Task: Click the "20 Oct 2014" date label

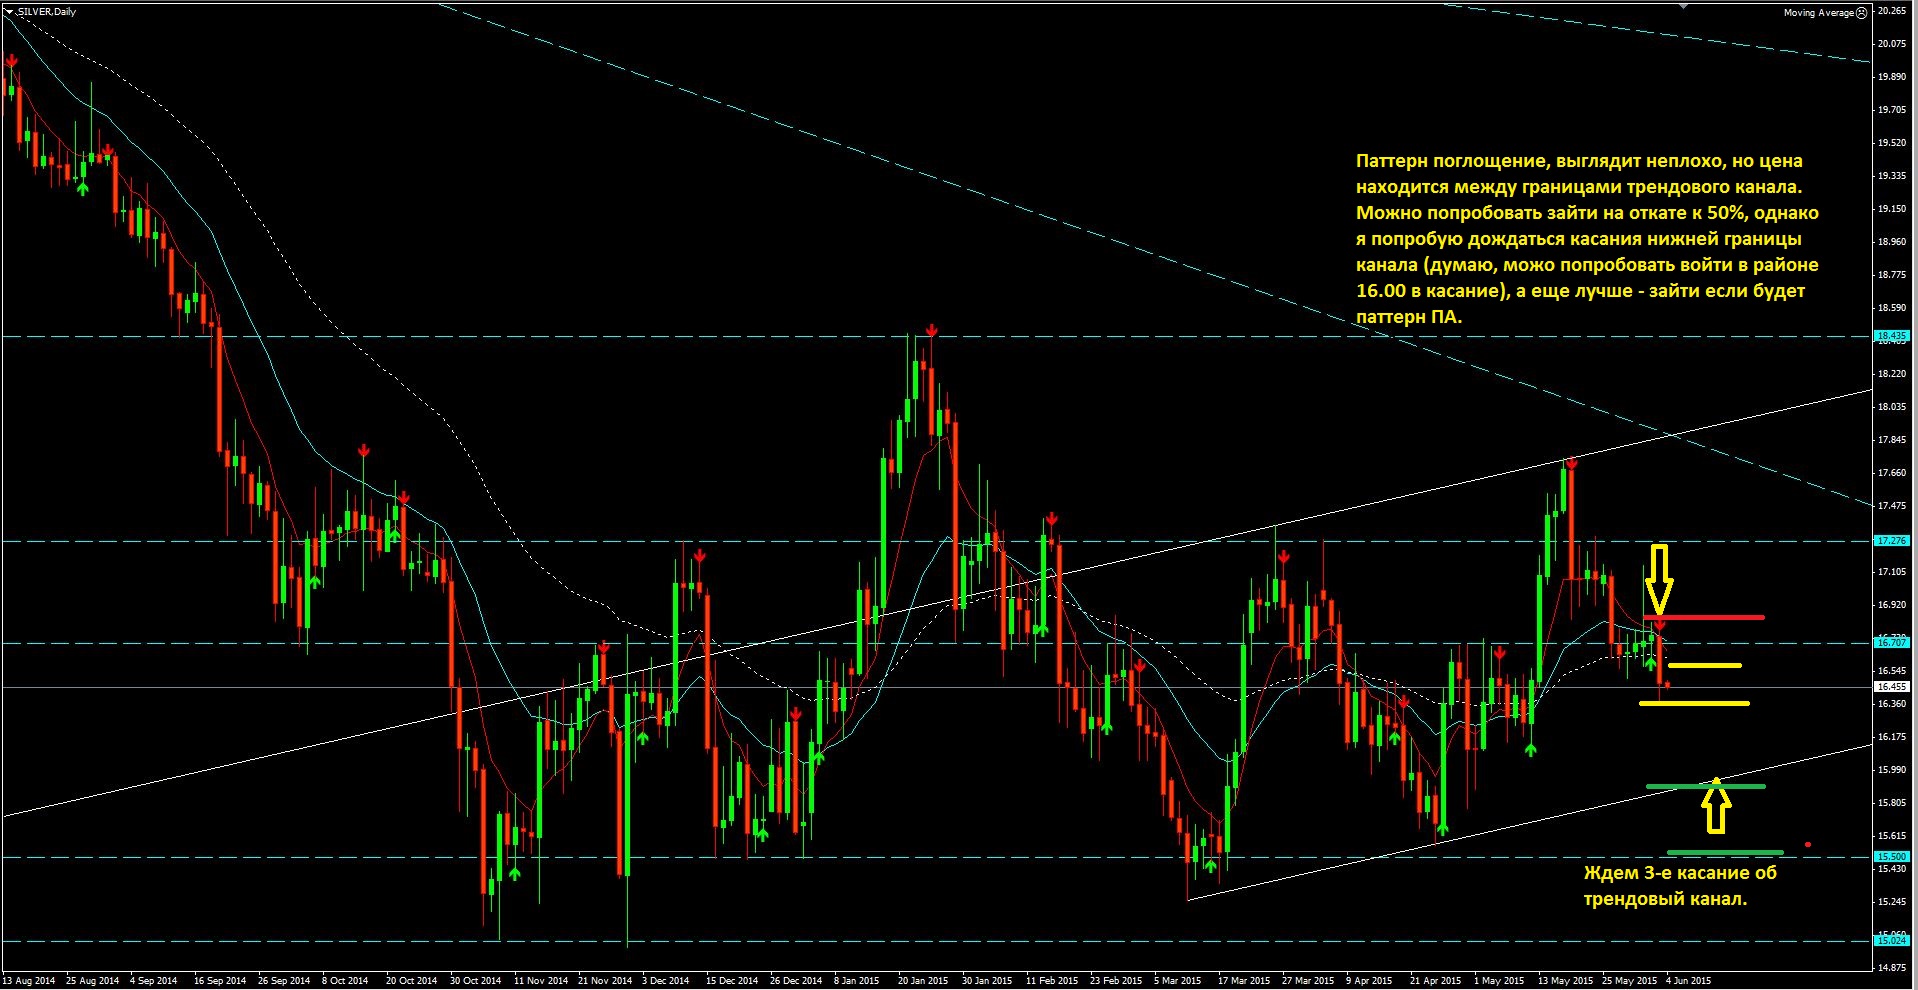Action: (411, 981)
